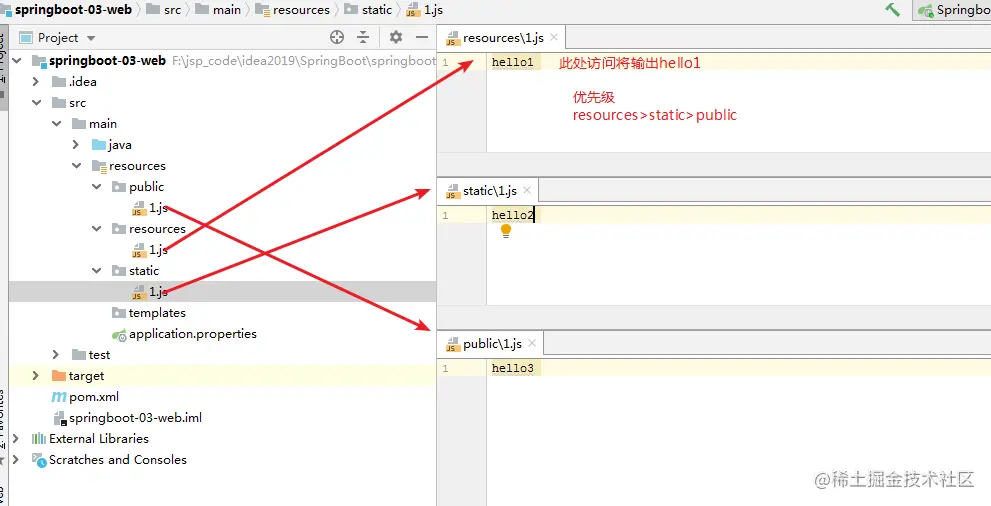Viewport: 991px width, 506px height.
Task: Hide the Project tool window
Action: (422, 37)
